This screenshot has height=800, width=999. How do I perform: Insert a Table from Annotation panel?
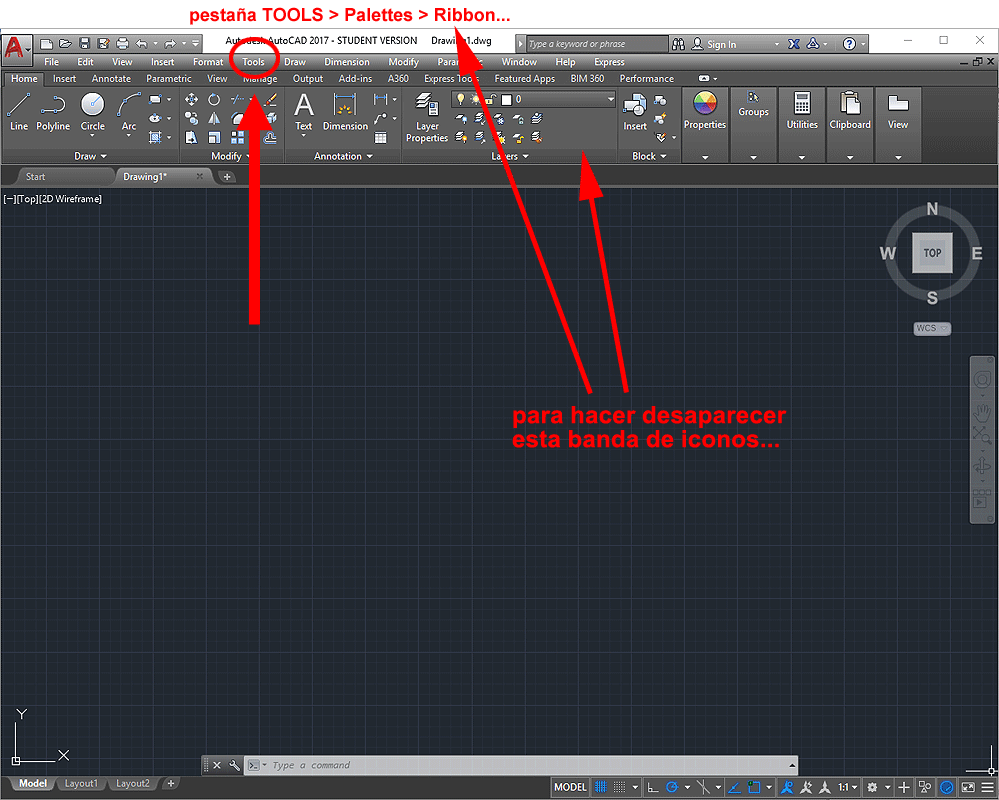pos(380,138)
